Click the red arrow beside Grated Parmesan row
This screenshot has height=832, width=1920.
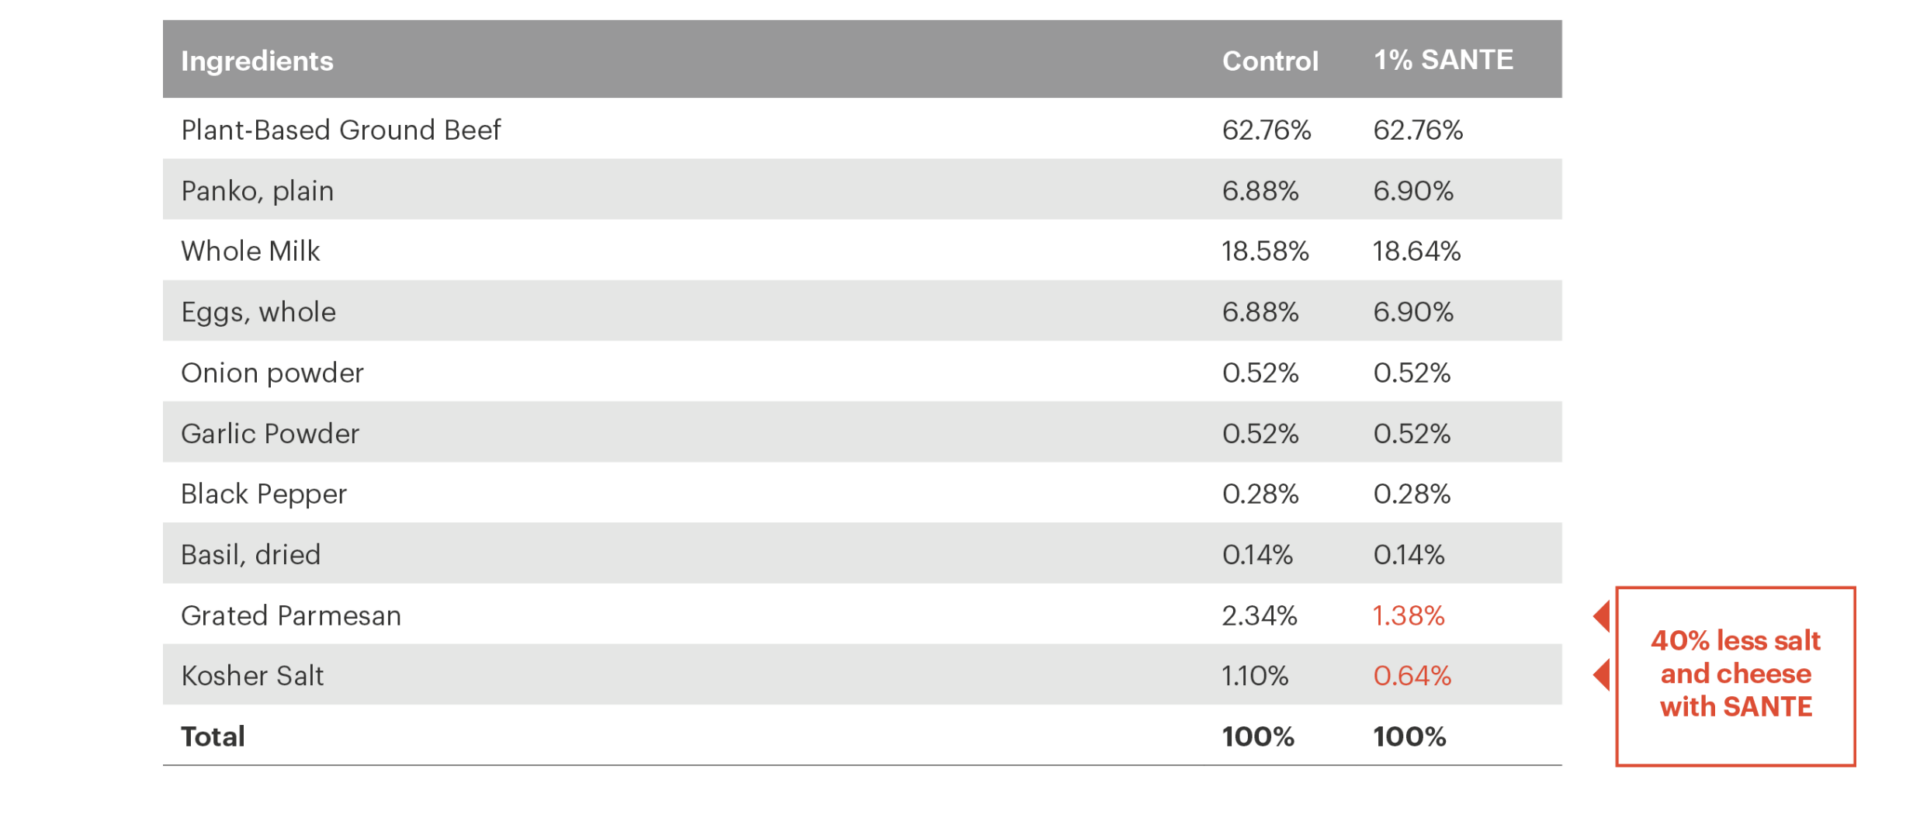(1601, 616)
